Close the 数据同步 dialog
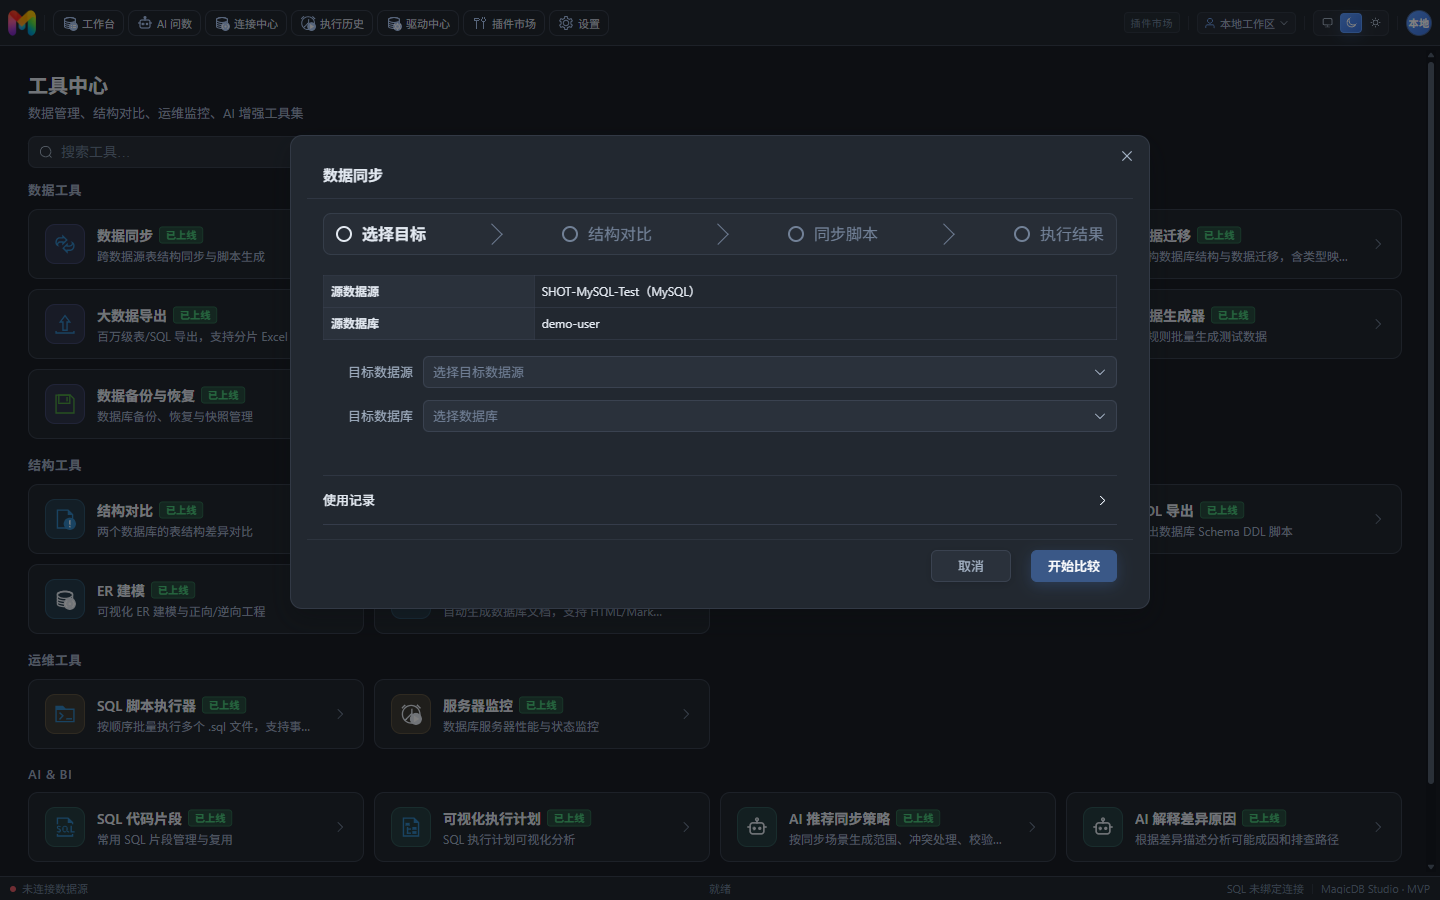The height and width of the screenshot is (900, 1440). [x=1127, y=156]
